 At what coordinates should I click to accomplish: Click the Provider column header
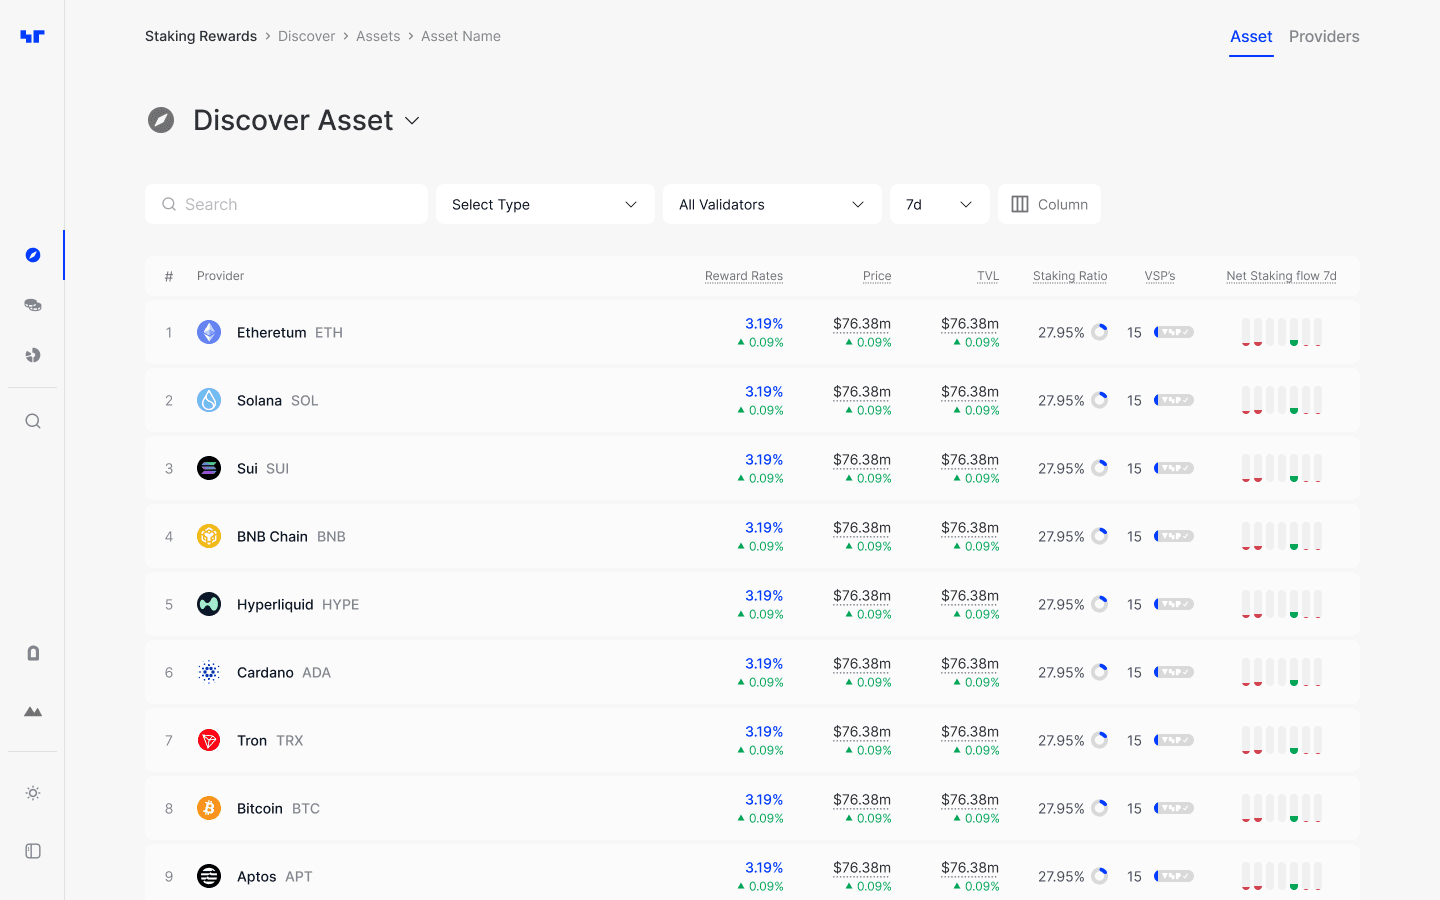click(220, 276)
